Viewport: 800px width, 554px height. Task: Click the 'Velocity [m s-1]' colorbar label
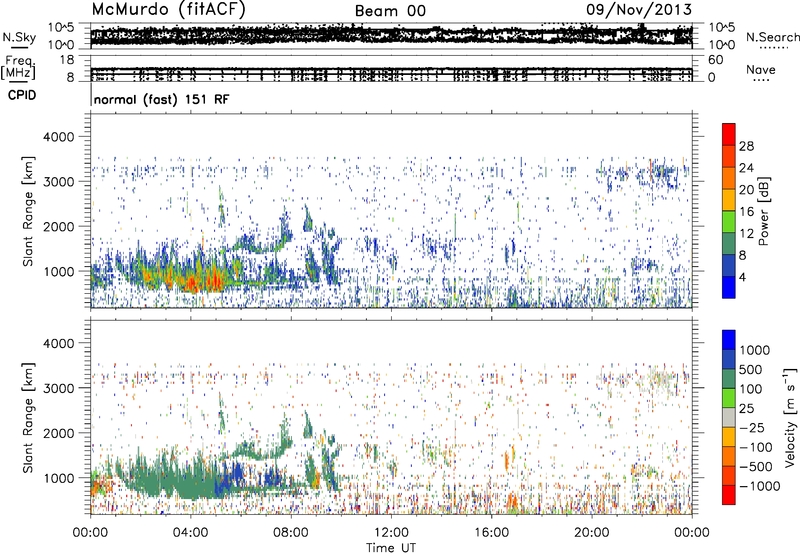(x=790, y=417)
